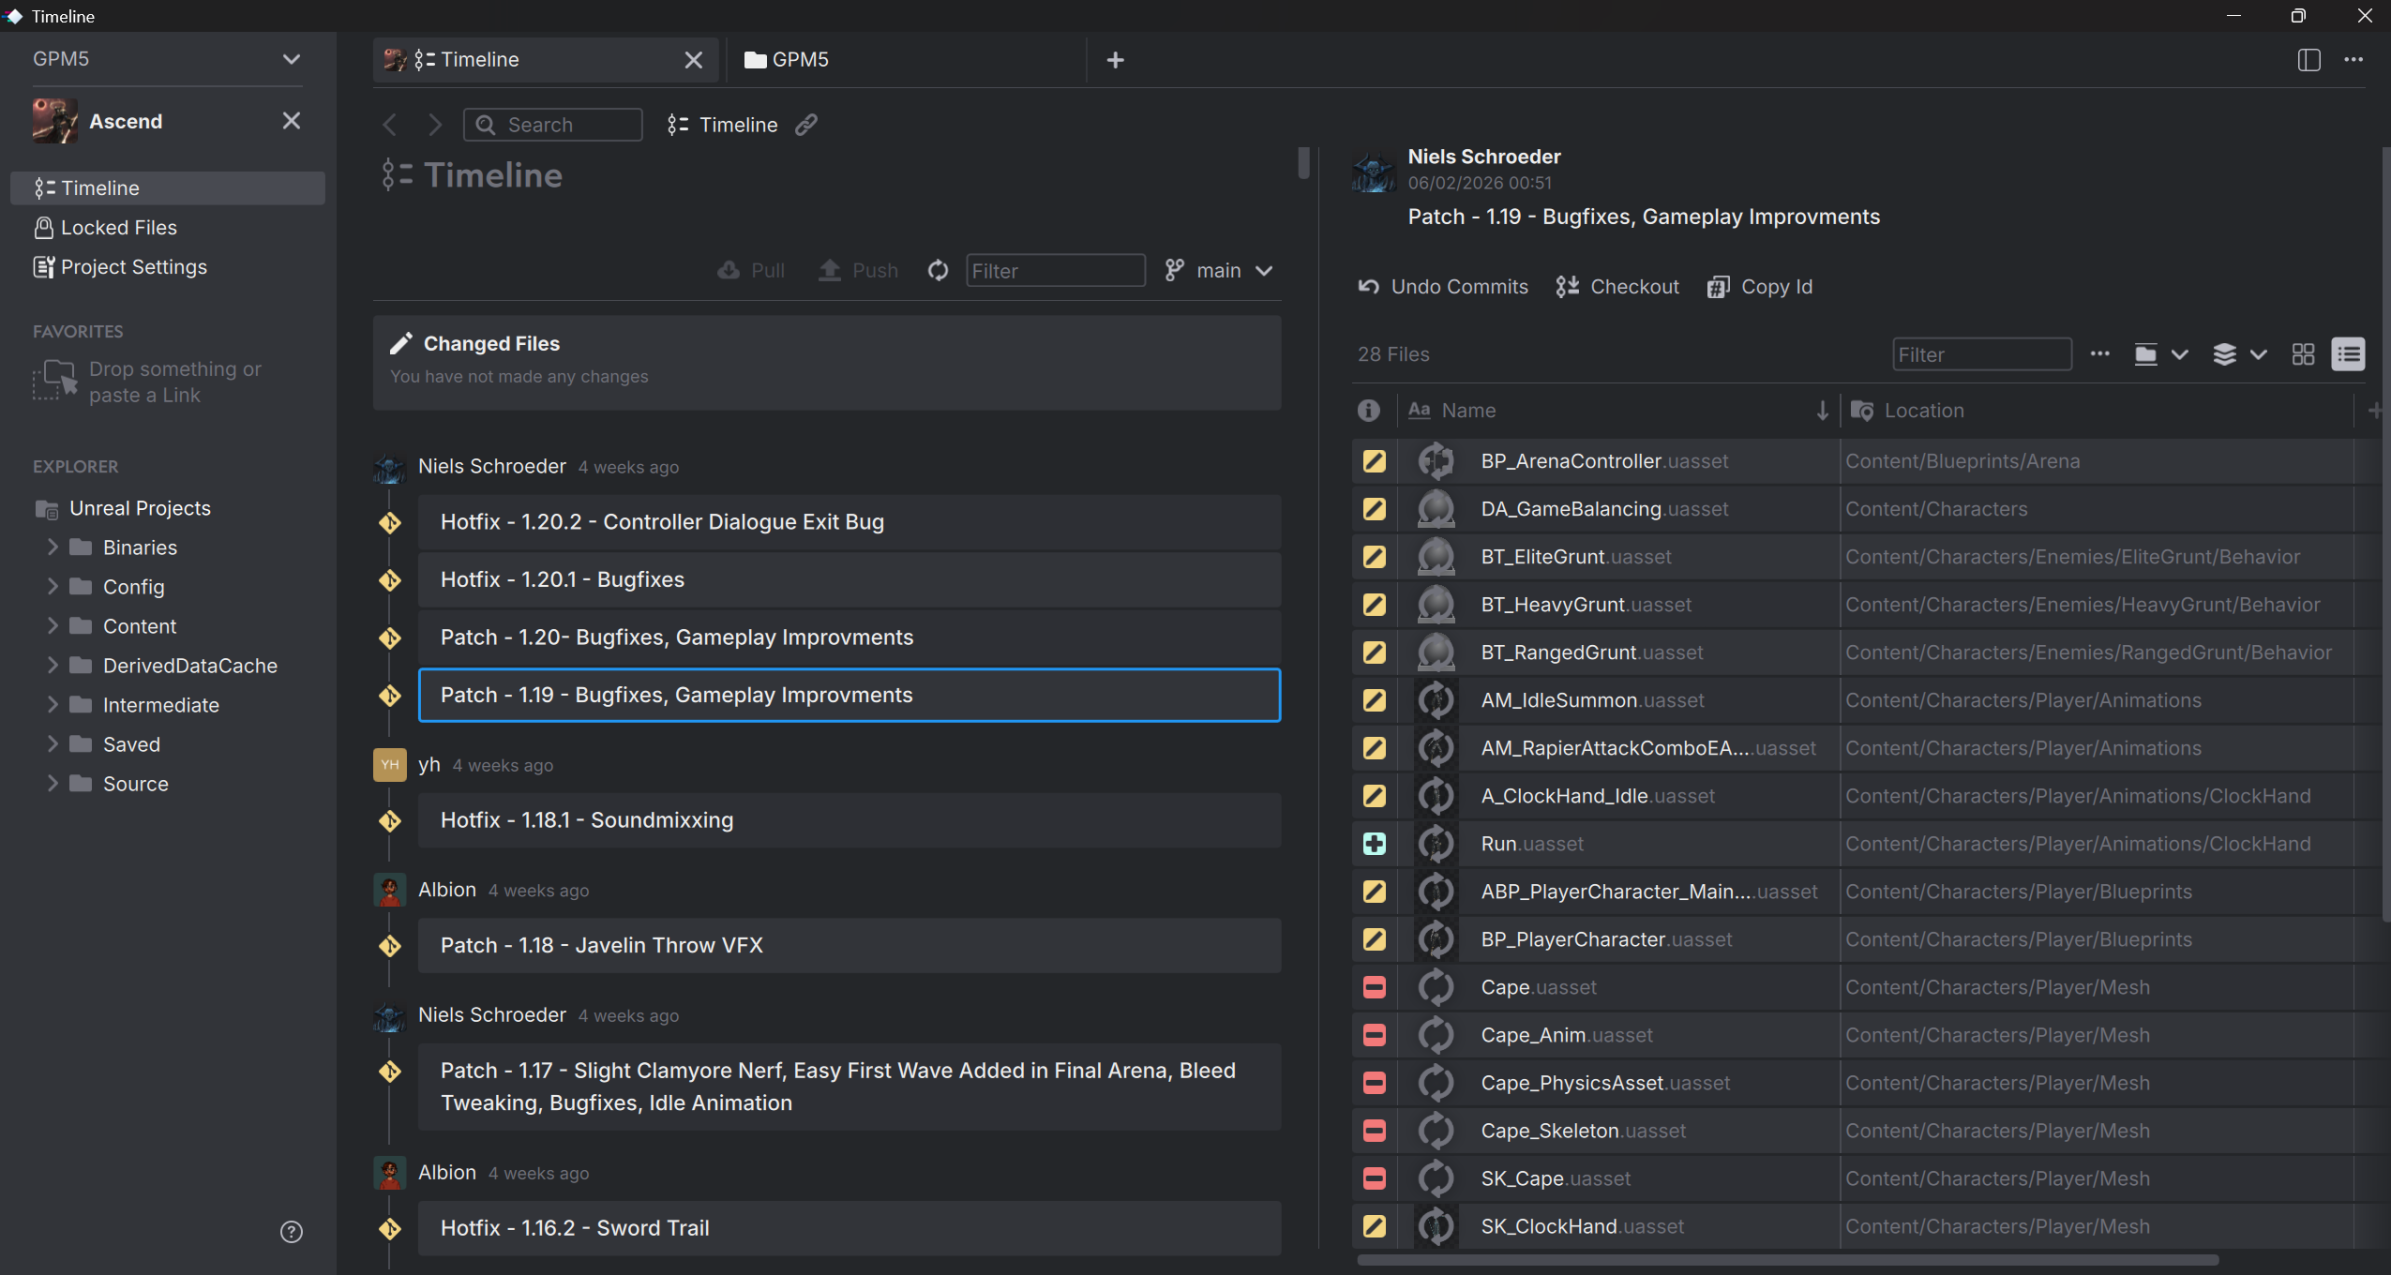Viewport: 2391px width, 1275px height.
Task: Toggle the side panel layout icon
Action: coord(2308,60)
